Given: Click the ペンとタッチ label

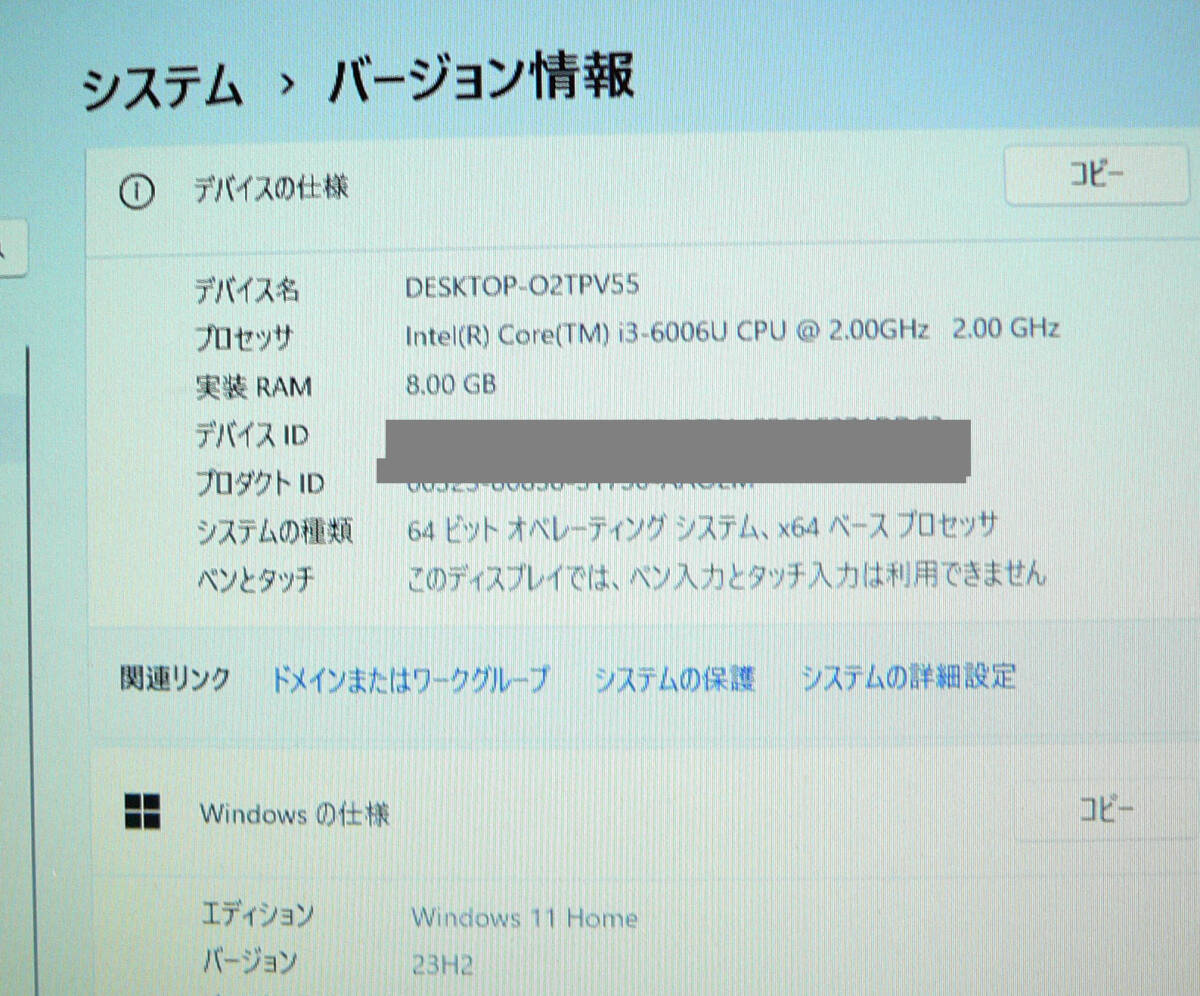Looking at the screenshot, I should pos(257,578).
